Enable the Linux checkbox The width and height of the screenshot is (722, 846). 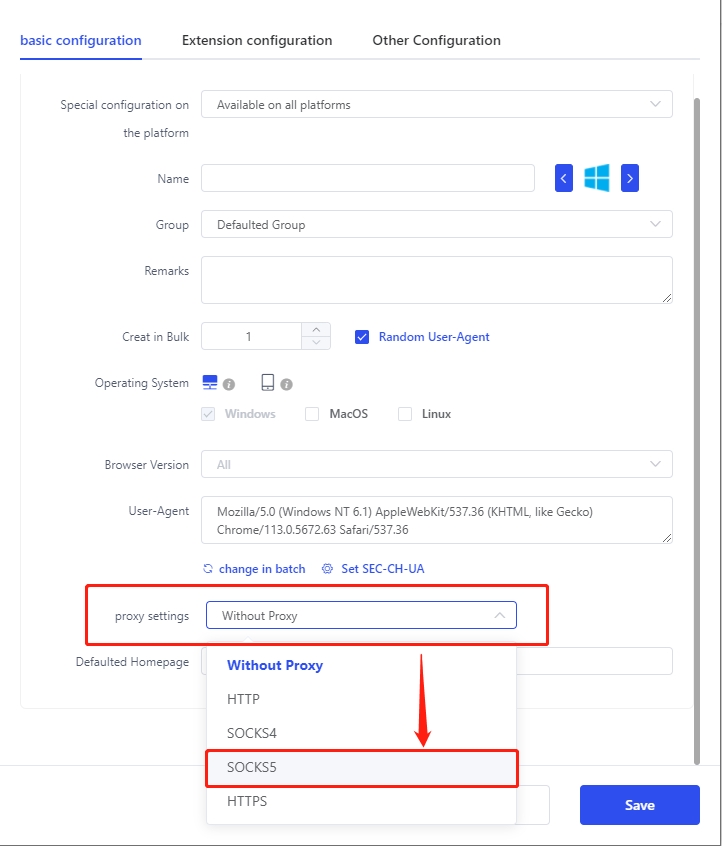click(x=405, y=414)
